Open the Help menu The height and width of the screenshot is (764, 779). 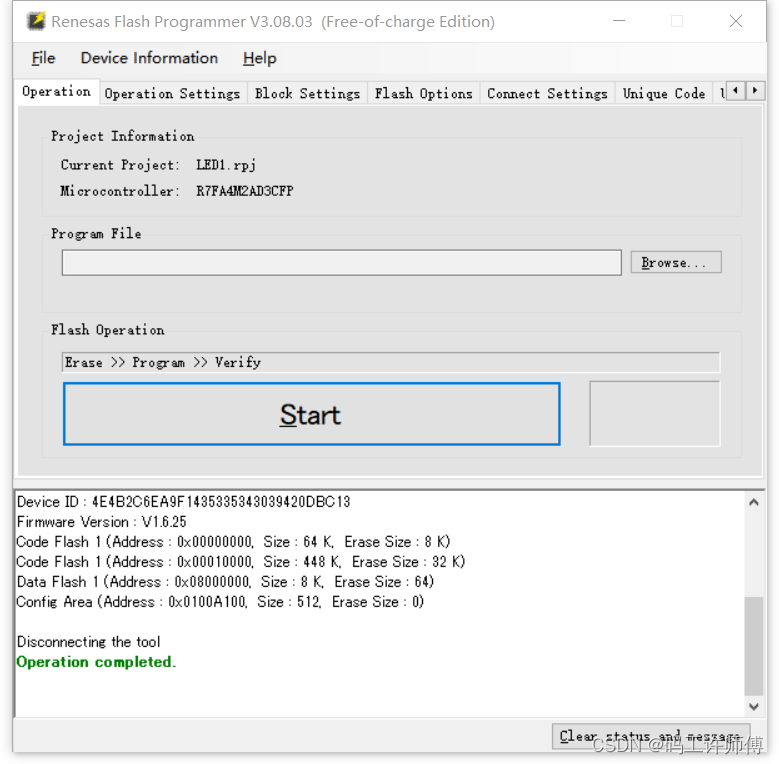click(259, 58)
